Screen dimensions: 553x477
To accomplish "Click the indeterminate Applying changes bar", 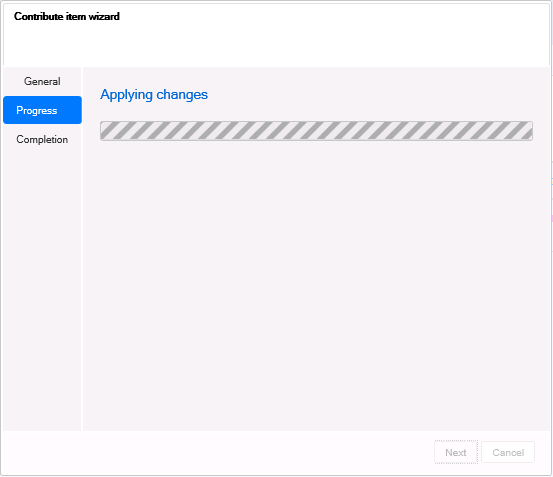I will pos(316,131).
